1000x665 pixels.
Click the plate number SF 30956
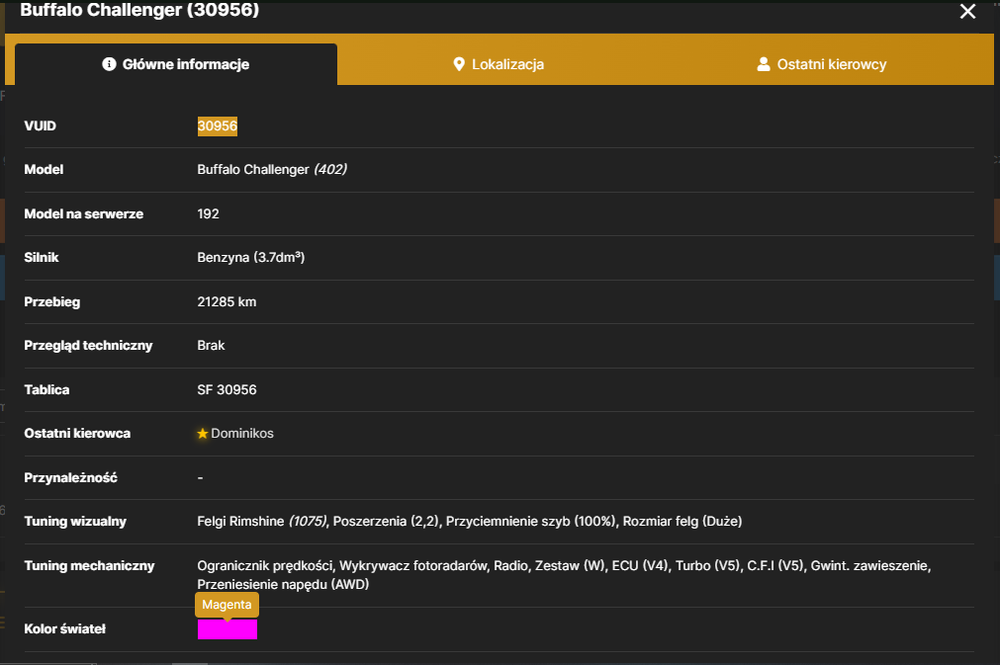coord(226,390)
